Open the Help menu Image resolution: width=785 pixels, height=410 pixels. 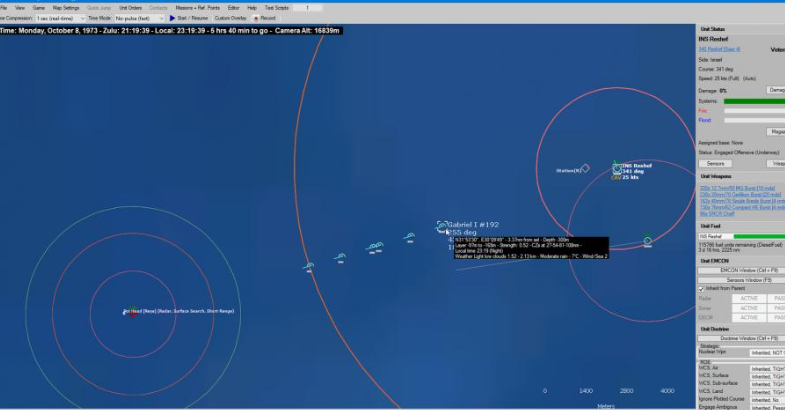click(x=252, y=8)
